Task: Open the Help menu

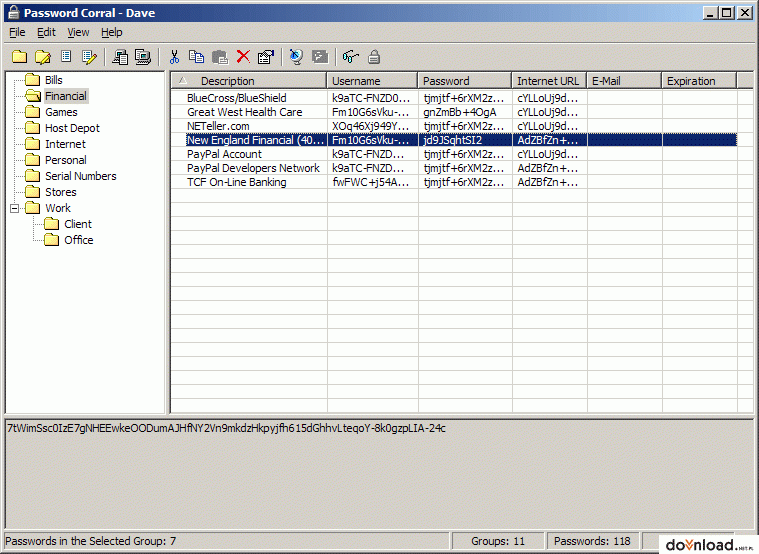Action: 112,32
